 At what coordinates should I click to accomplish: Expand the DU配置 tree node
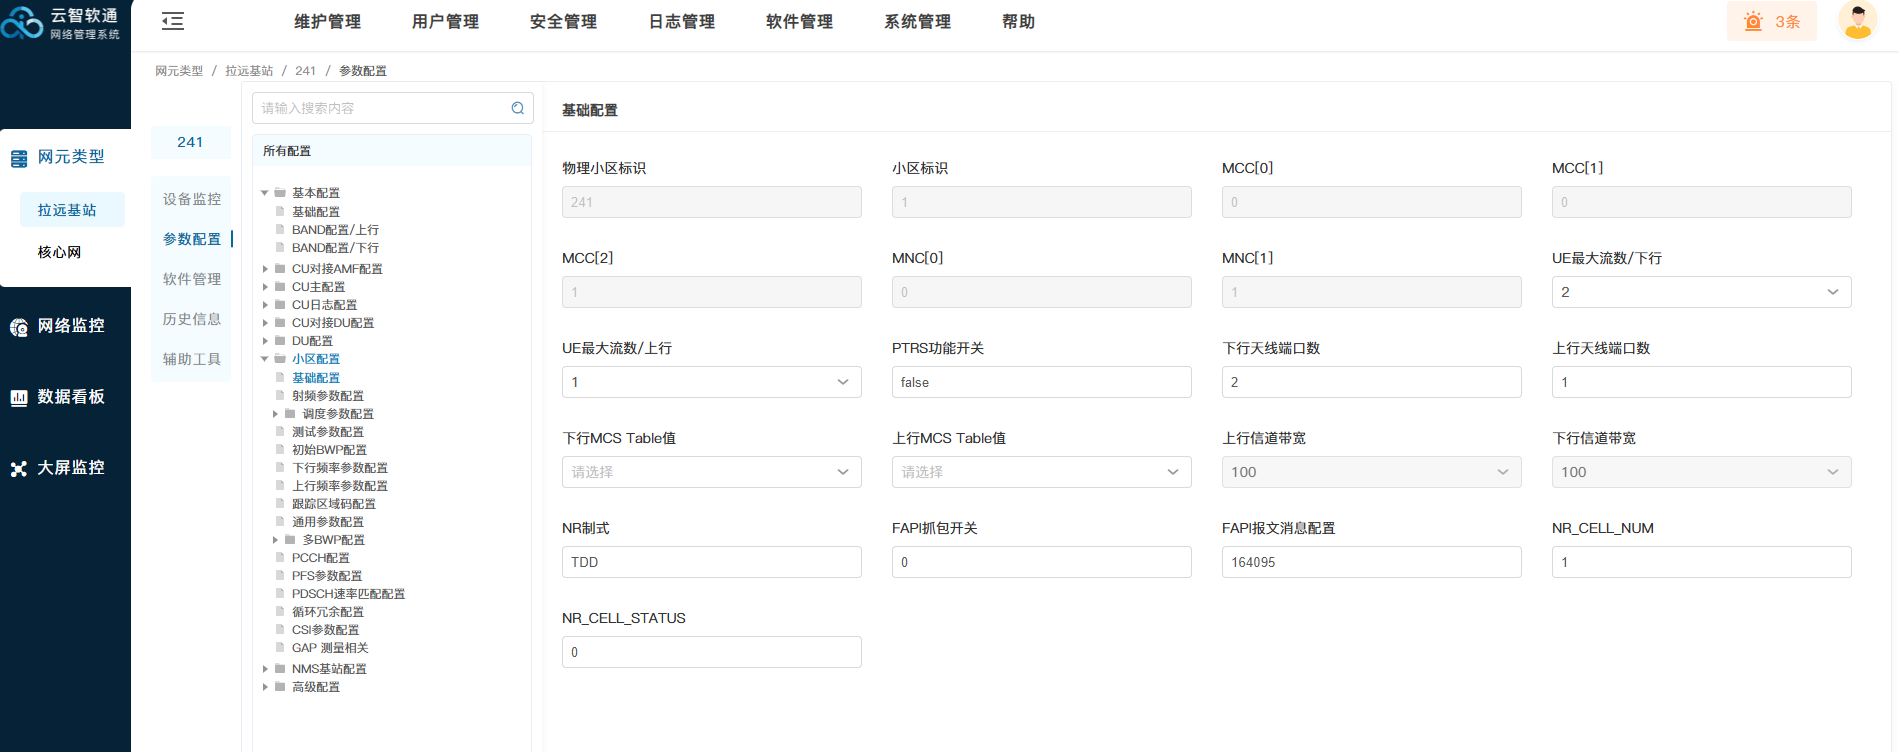(265, 341)
